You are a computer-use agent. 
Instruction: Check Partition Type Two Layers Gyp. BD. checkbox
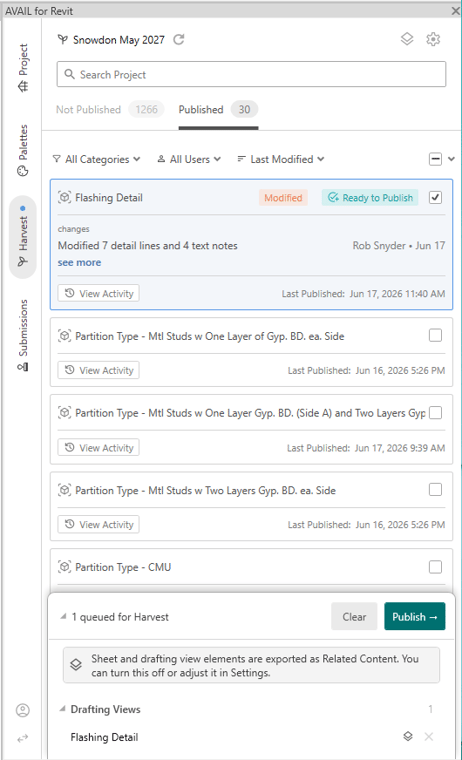[435, 490]
